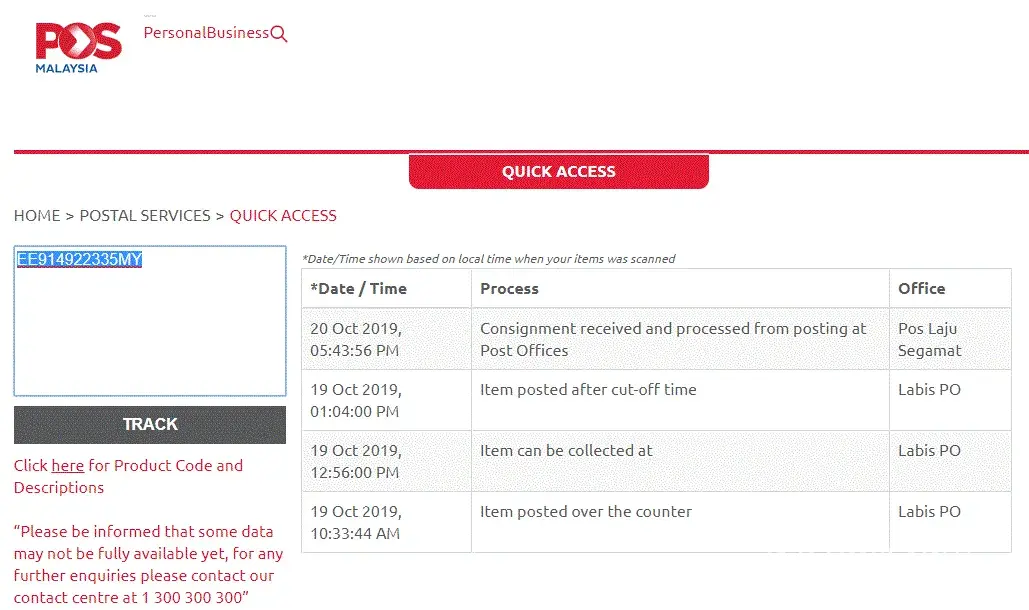Screen dimensions: 1029x610
Task: Select 'Item posted after cut-off time' entry
Action: click(x=588, y=390)
